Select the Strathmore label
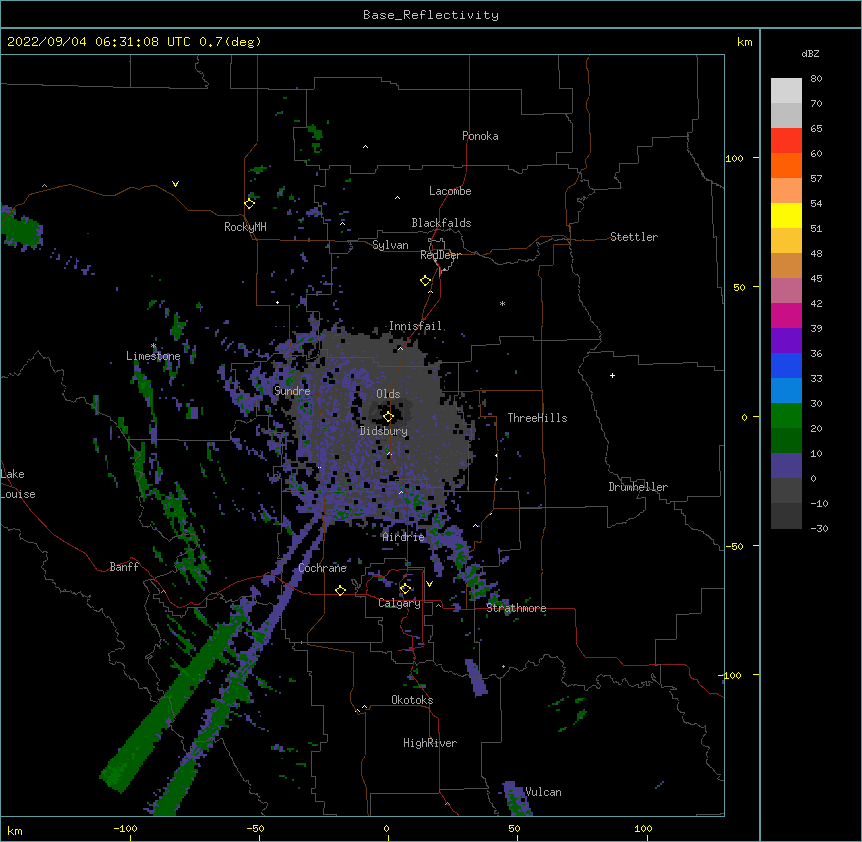Image resolution: width=862 pixels, height=842 pixels. [x=516, y=608]
